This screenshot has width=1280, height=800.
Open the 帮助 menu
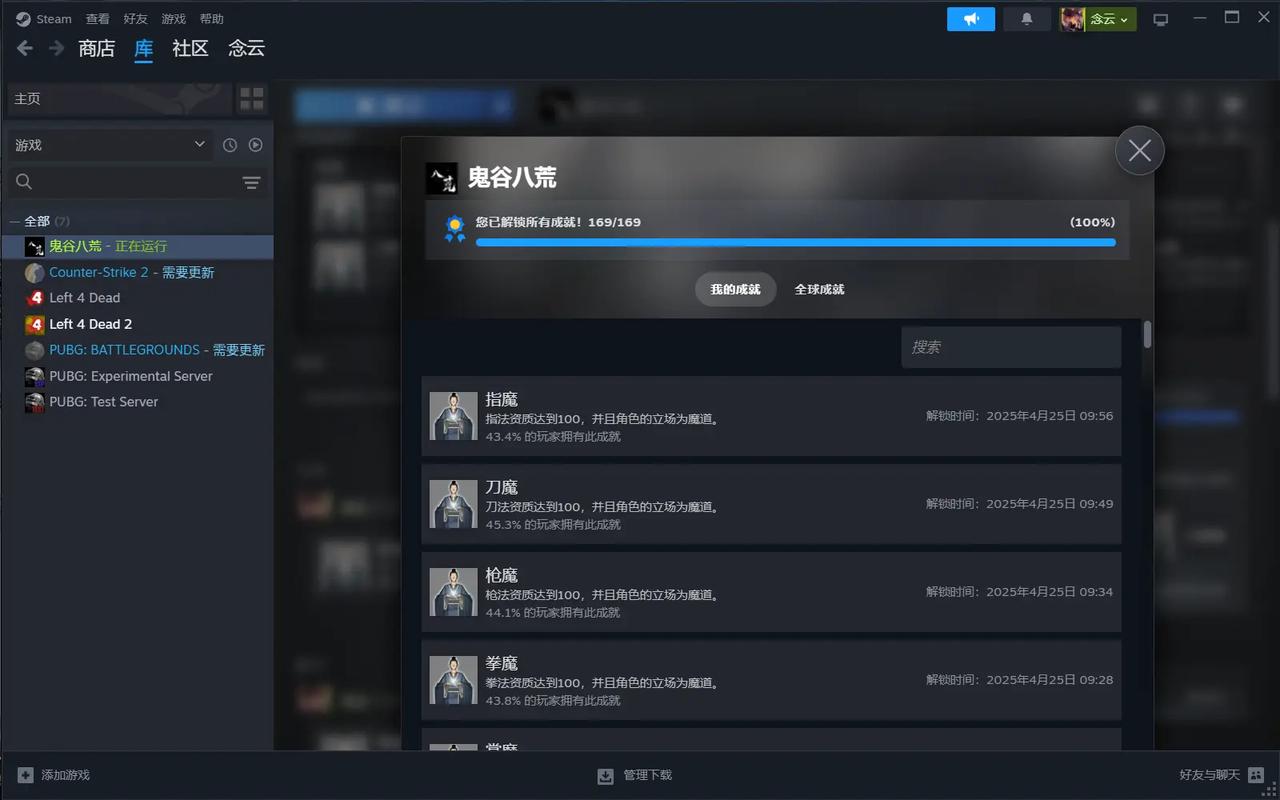click(x=211, y=19)
